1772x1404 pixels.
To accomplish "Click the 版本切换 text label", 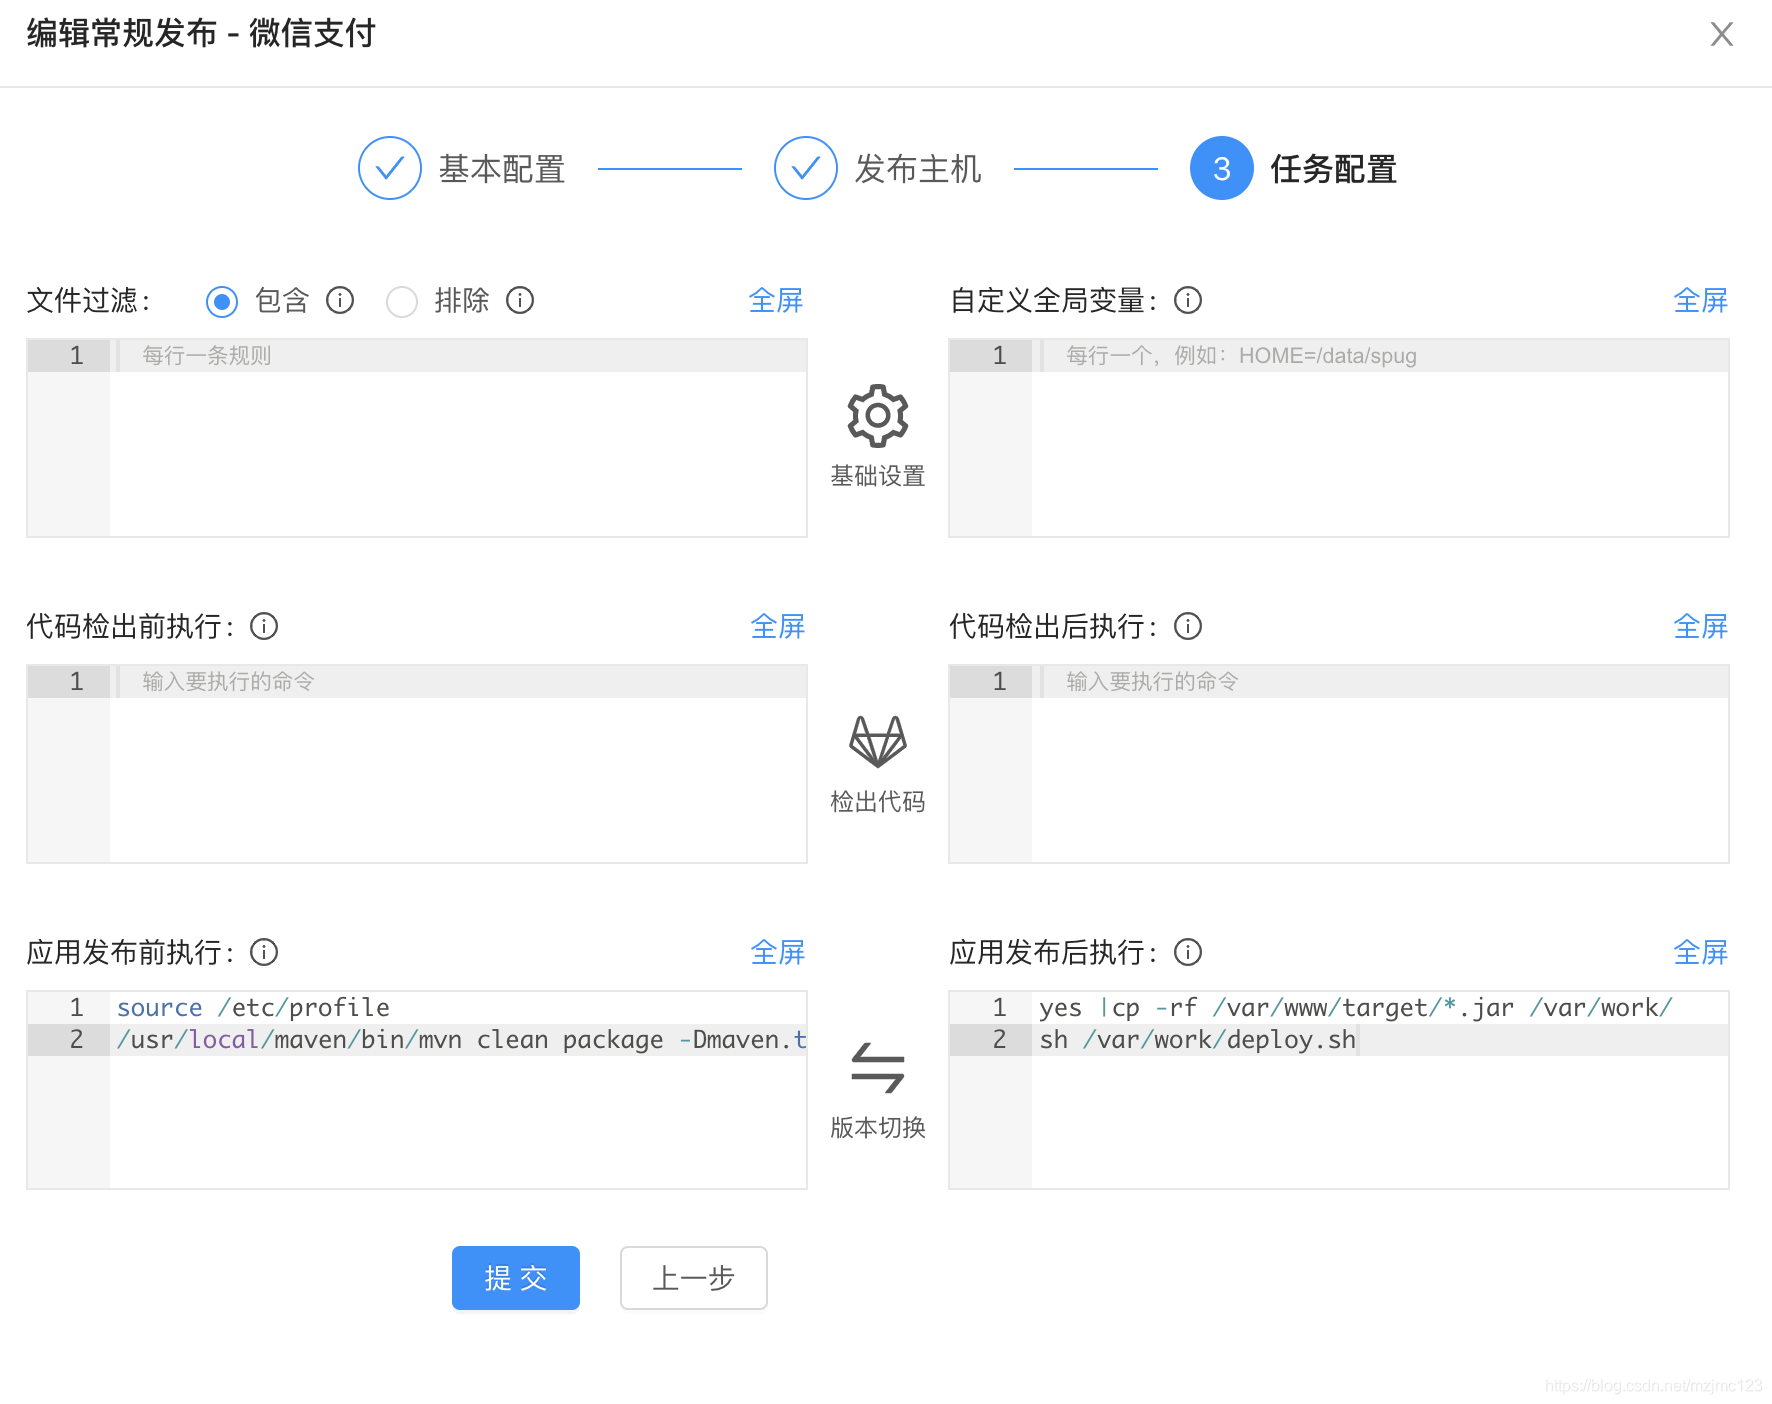I will pyautogui.click(x=878, y=1128).
